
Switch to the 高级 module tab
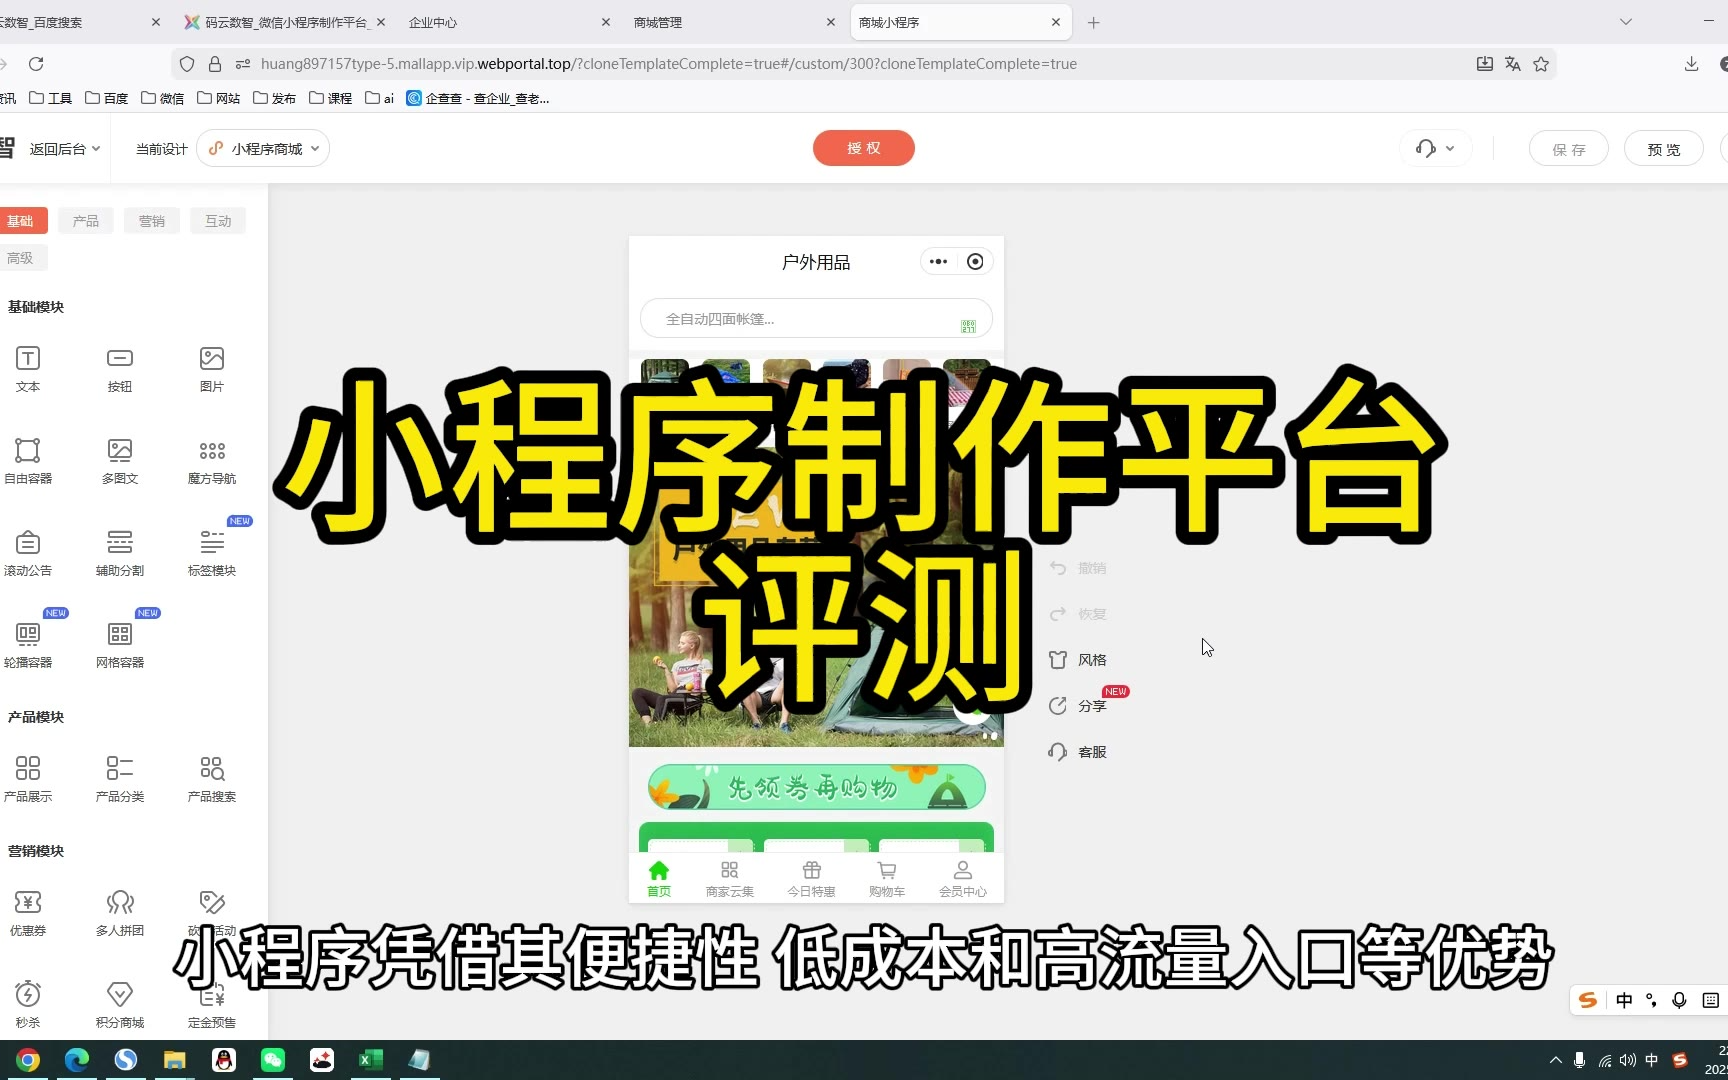point(21,258)
